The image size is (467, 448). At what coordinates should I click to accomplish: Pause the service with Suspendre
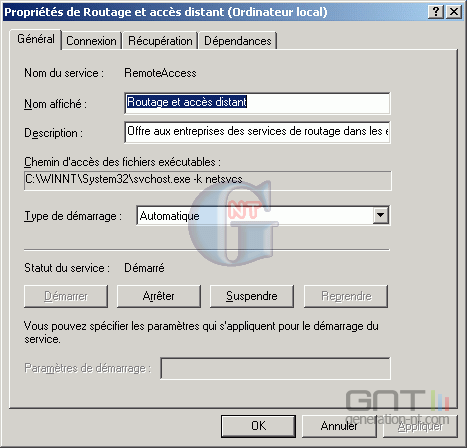pyautogui.click(x=252, y=296)
